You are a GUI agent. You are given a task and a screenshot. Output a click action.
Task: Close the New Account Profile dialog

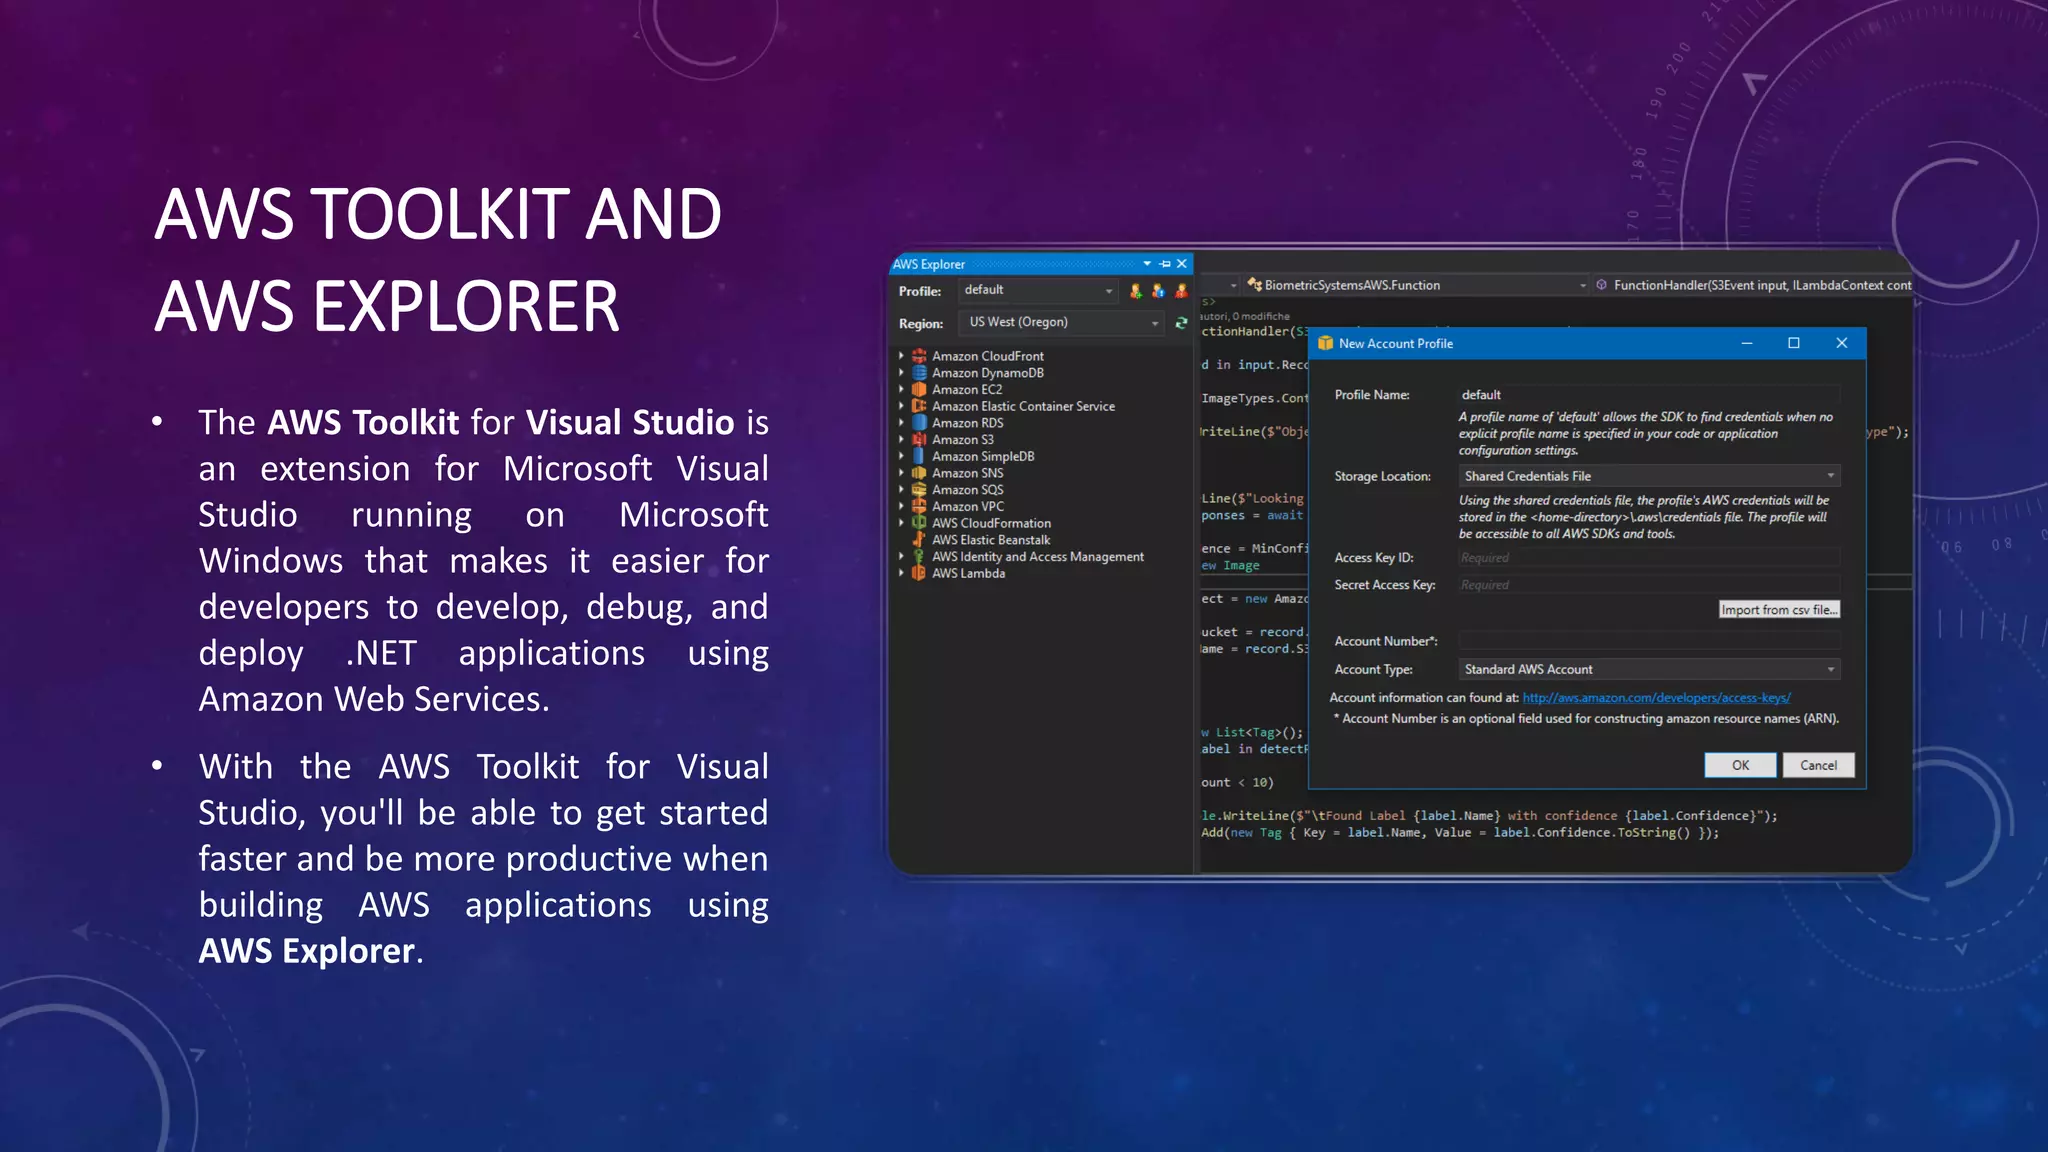[x=1842, y=343]
